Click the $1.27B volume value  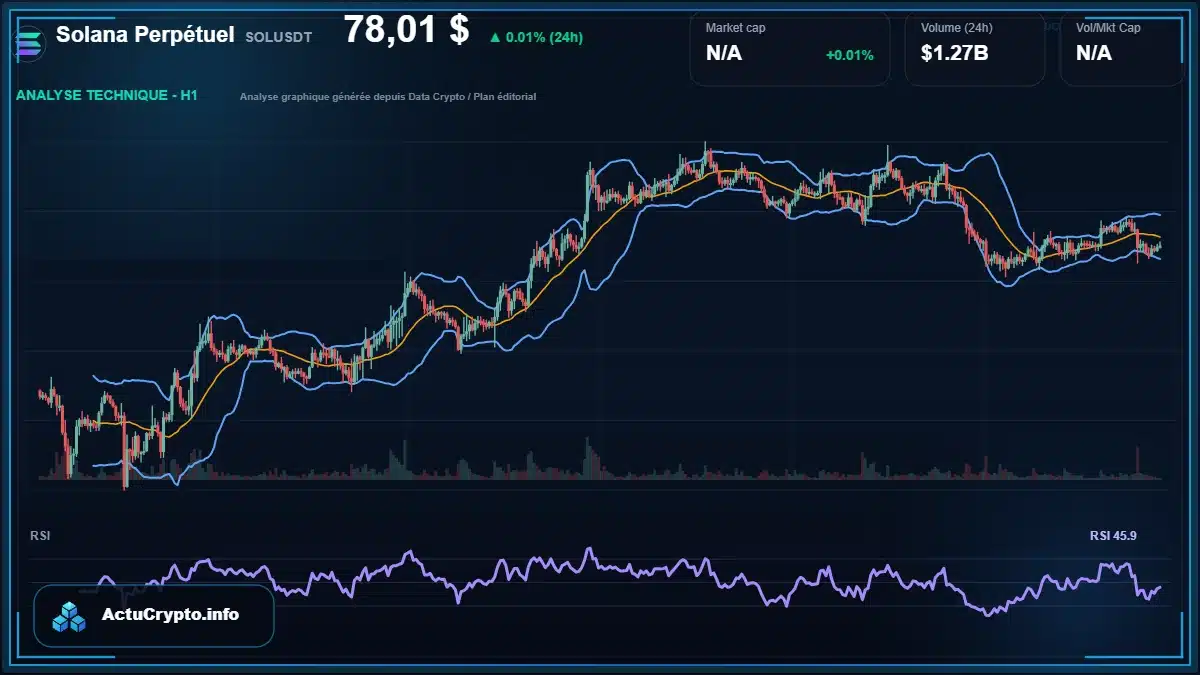(955, 53)
